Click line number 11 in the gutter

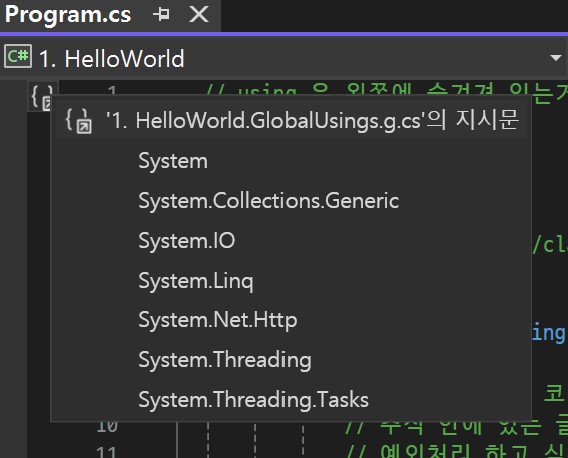click(106, 452)
